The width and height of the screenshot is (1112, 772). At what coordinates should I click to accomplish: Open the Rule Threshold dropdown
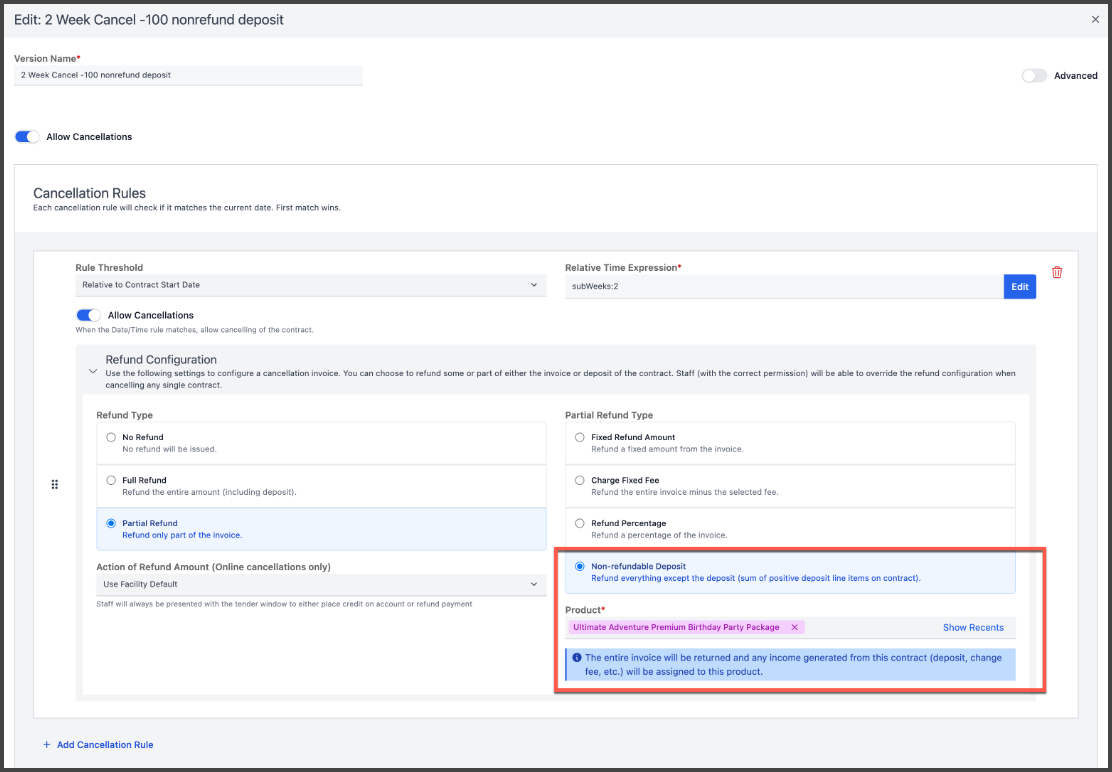click(x=310, y=286)
